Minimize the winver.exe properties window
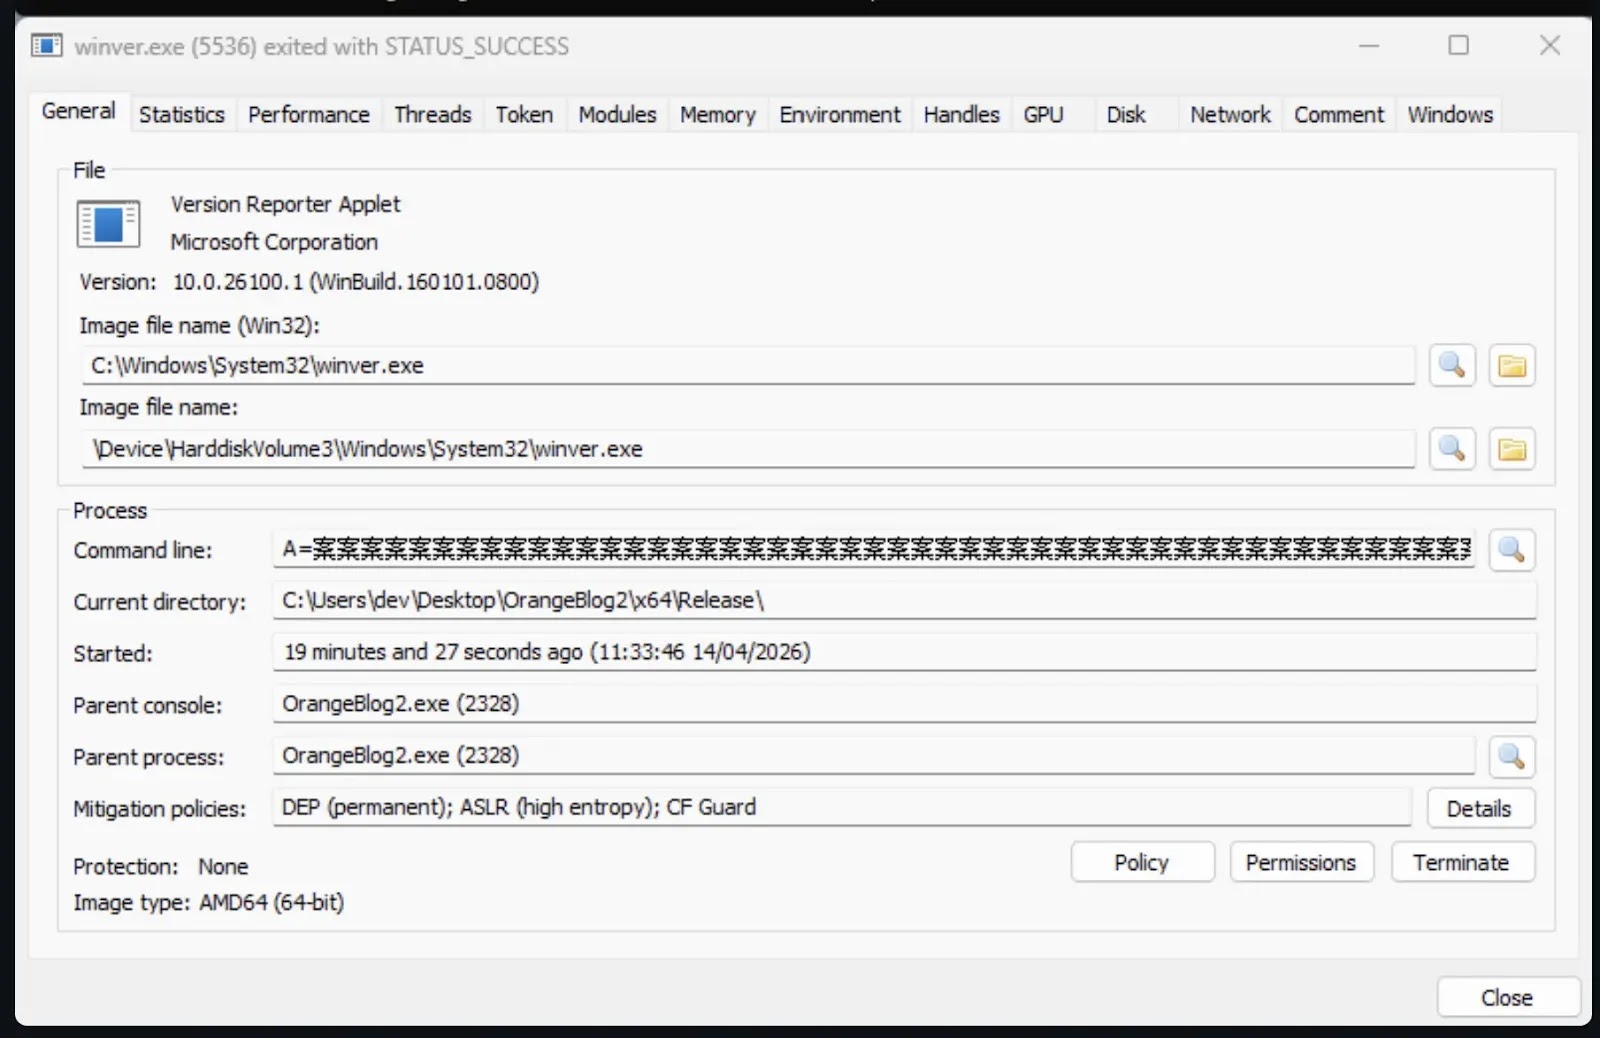The width and height of the screenshot is (1600, 1038). 1369,45
